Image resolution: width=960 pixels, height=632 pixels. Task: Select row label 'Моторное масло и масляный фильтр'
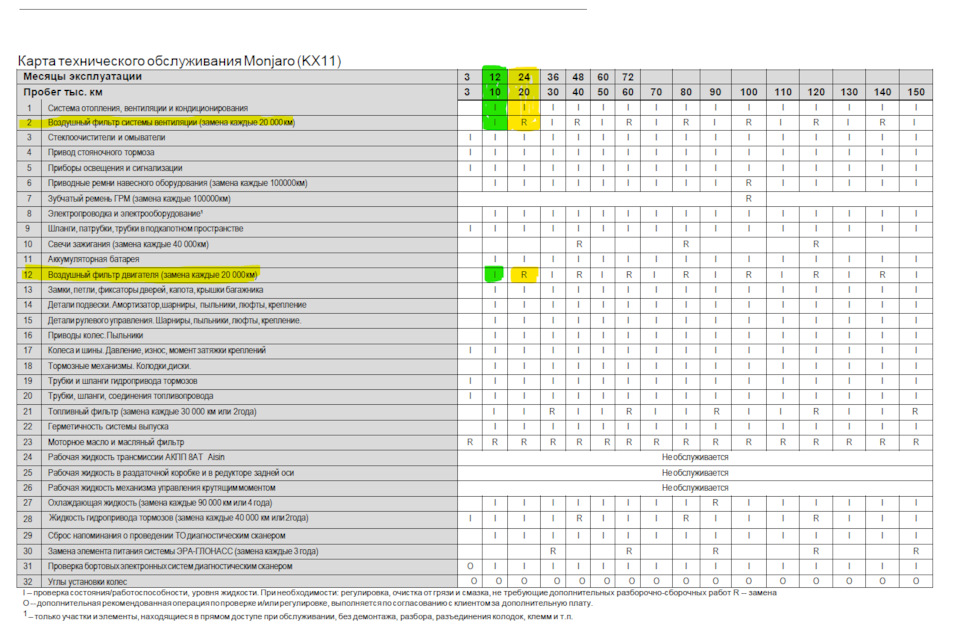116,442
